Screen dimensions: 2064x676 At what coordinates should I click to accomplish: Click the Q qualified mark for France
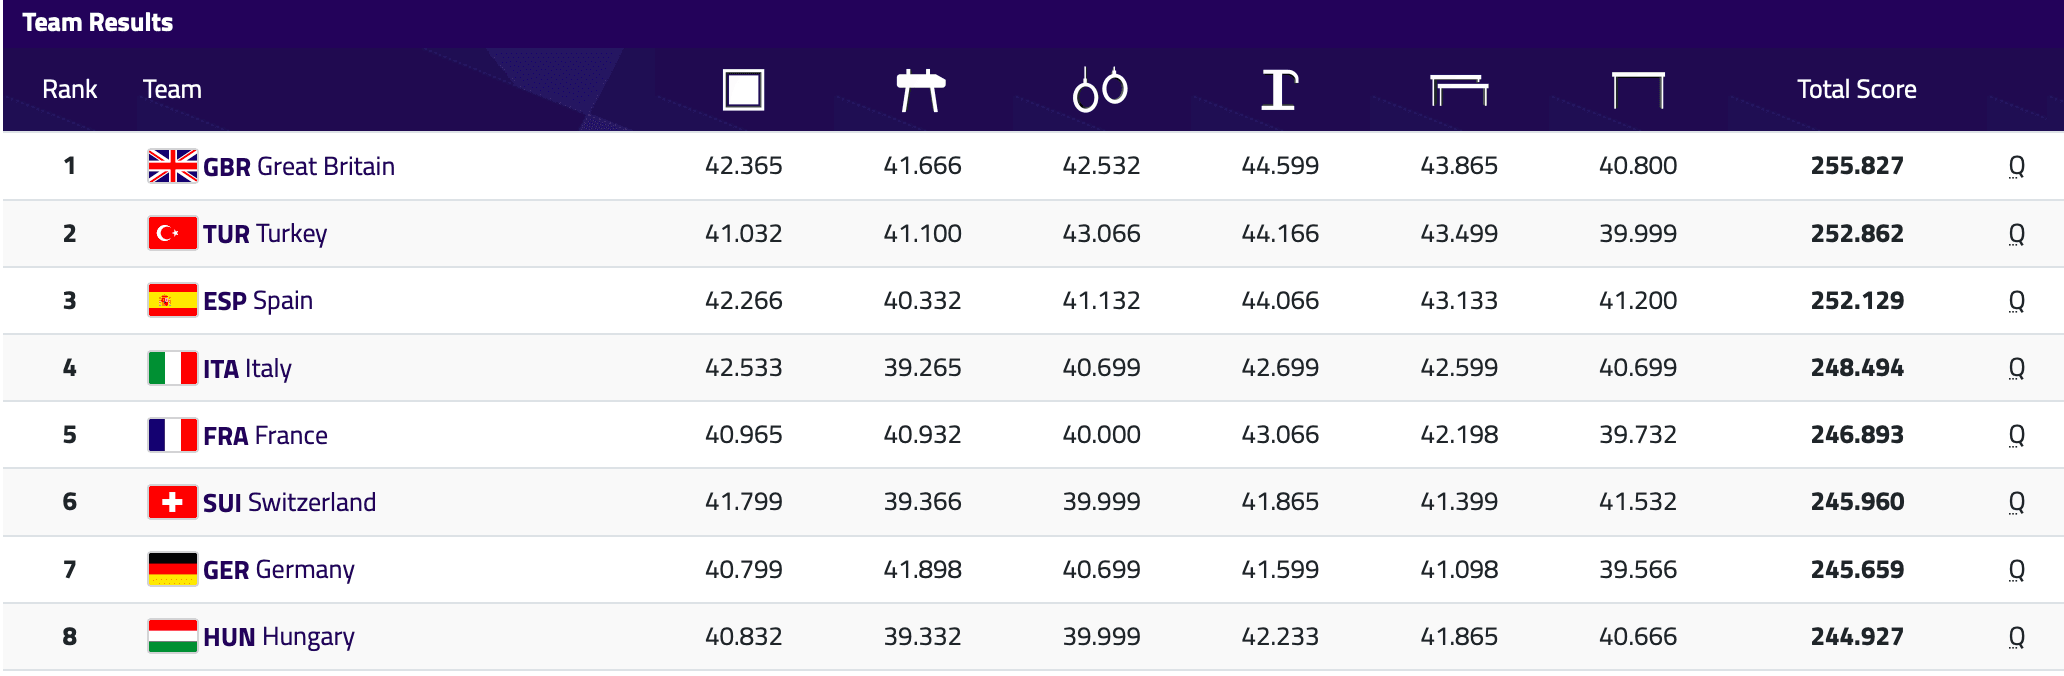pyautogui.click(x=2016, y=435)
